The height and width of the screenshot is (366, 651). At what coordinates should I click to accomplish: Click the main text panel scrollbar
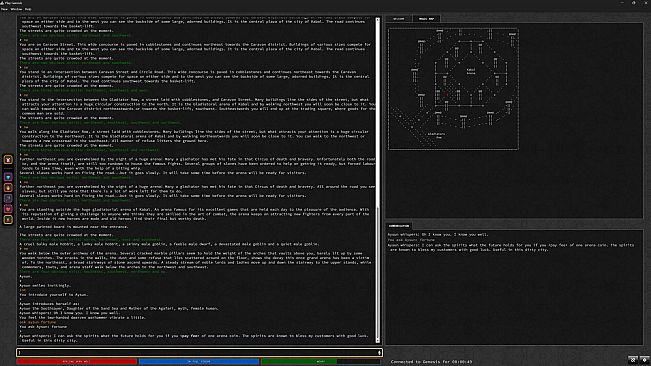pos(378,180)
